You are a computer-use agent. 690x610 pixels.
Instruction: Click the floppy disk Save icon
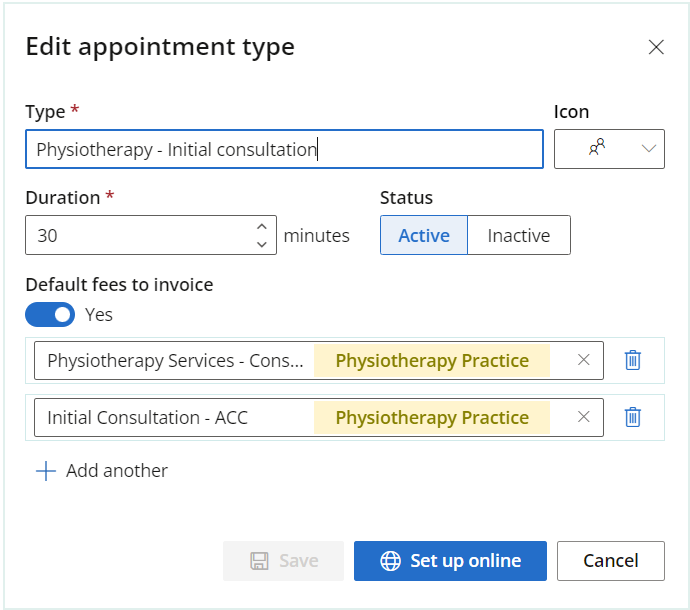259,561
